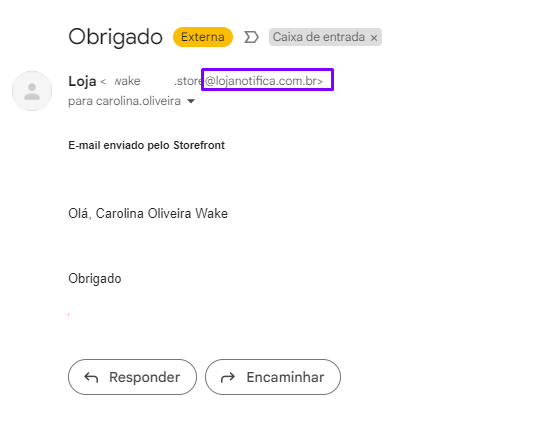The height and width of the screenshot is (436, 533).
Task: Click the para carolina.oliveira recipient text
Action: coord(124,101)
